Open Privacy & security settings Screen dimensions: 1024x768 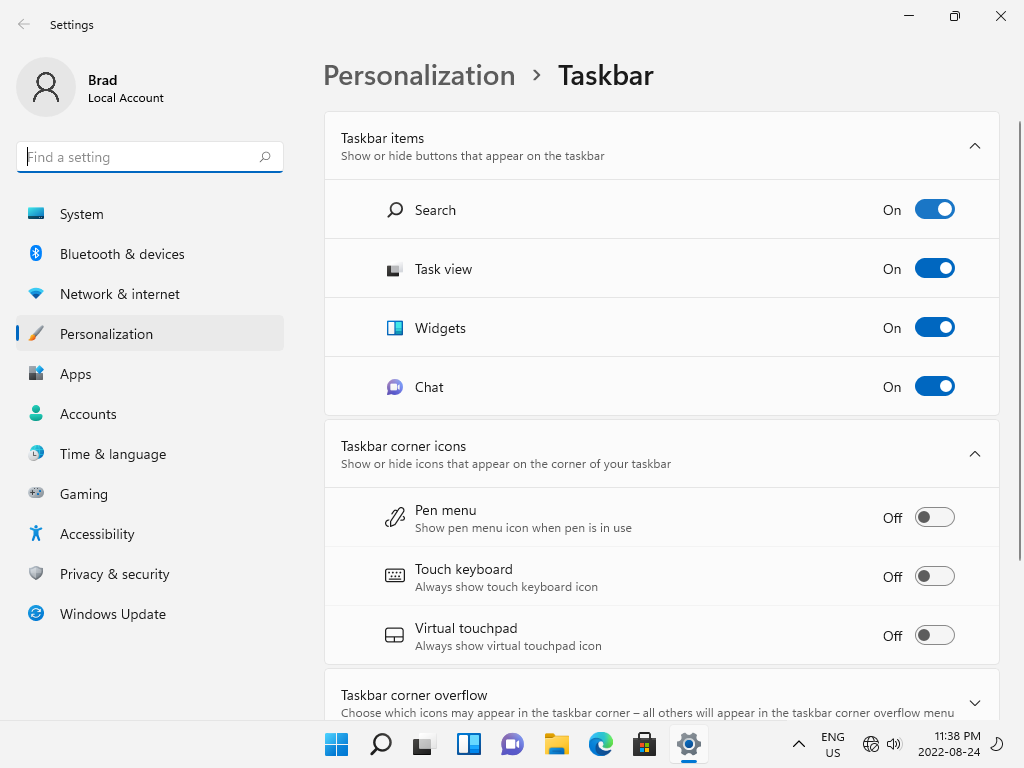click(x=150, y=573)
